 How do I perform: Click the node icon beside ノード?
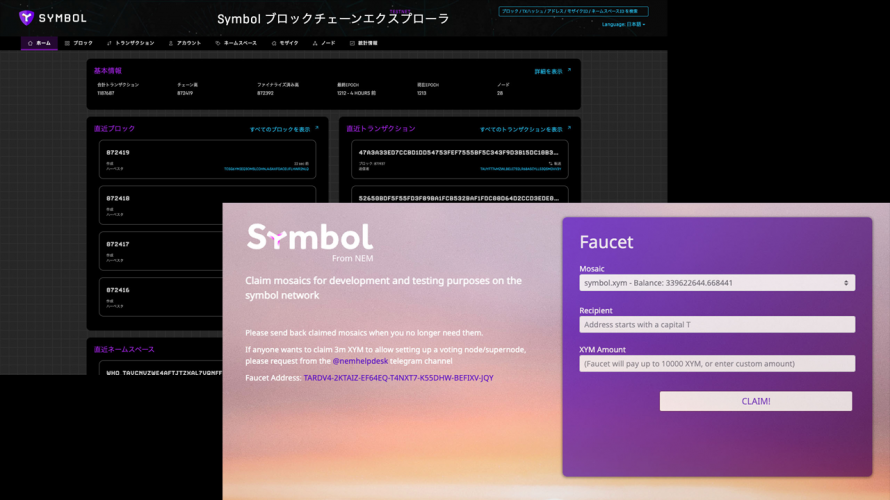315,43
